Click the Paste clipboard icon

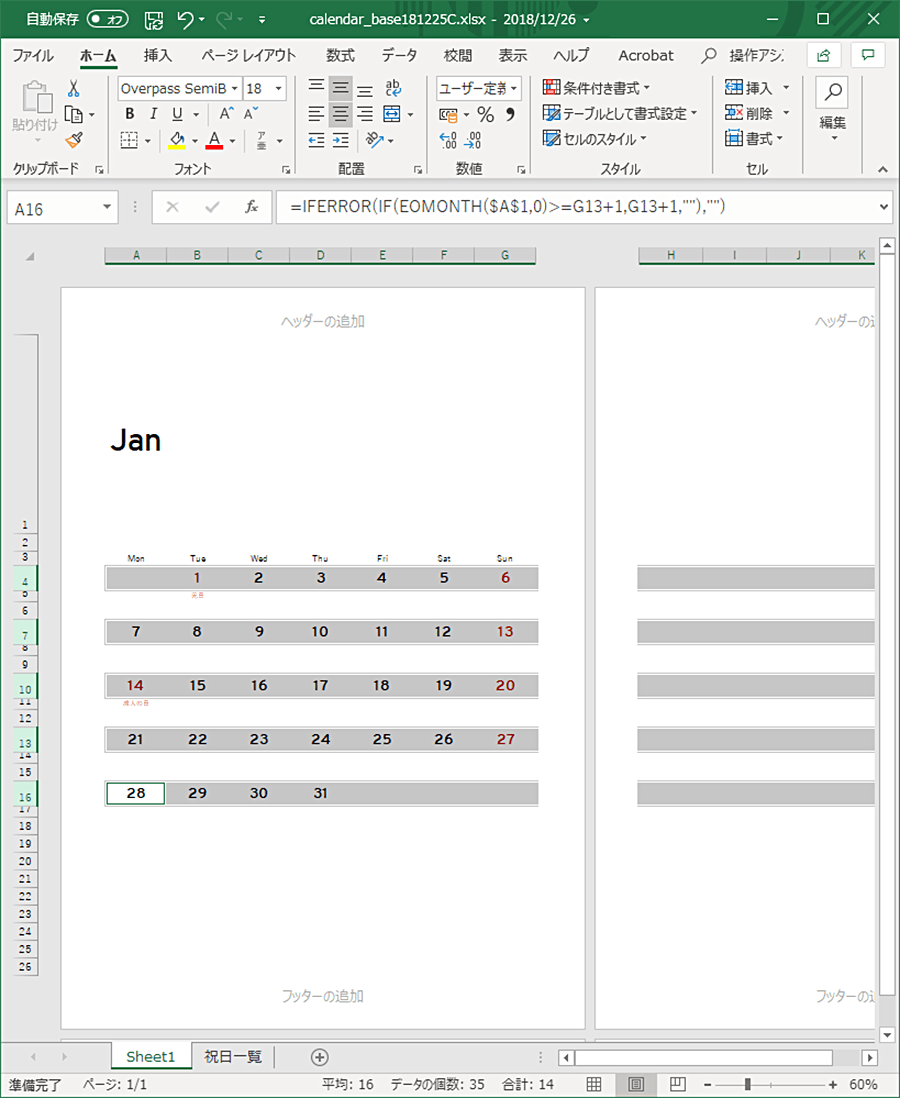36,97
